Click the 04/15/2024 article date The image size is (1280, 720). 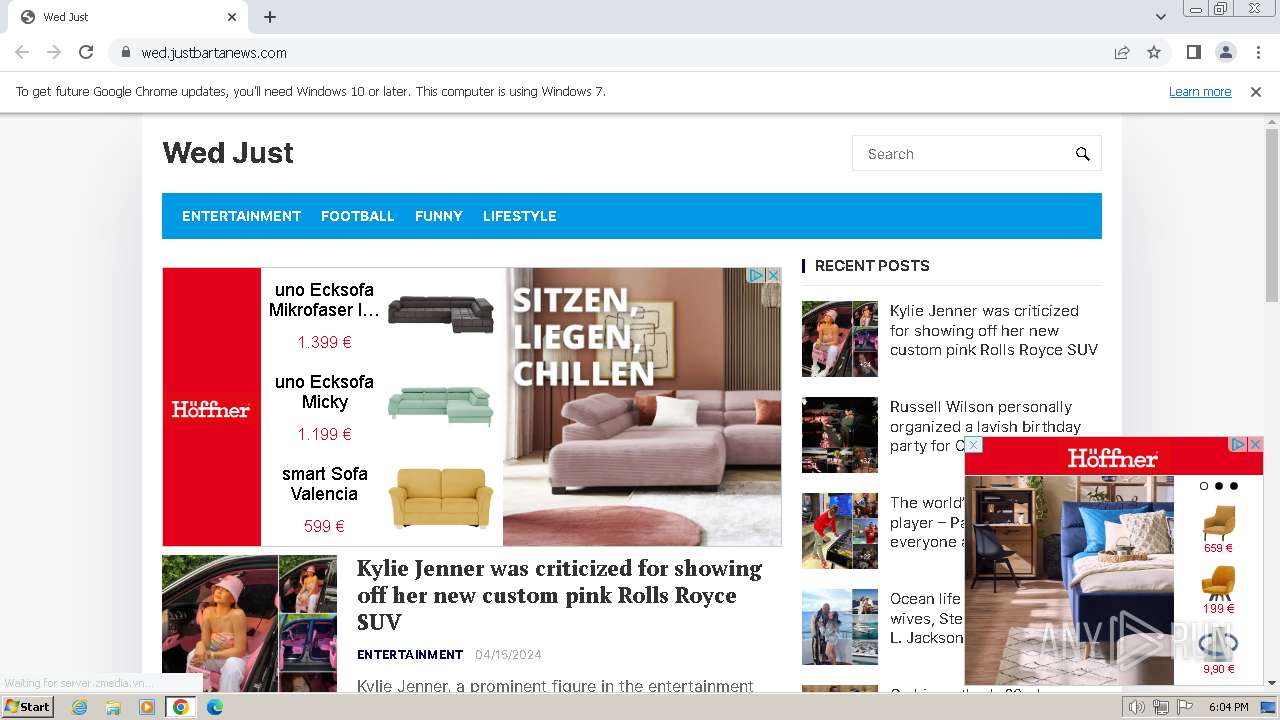(508, 655)
